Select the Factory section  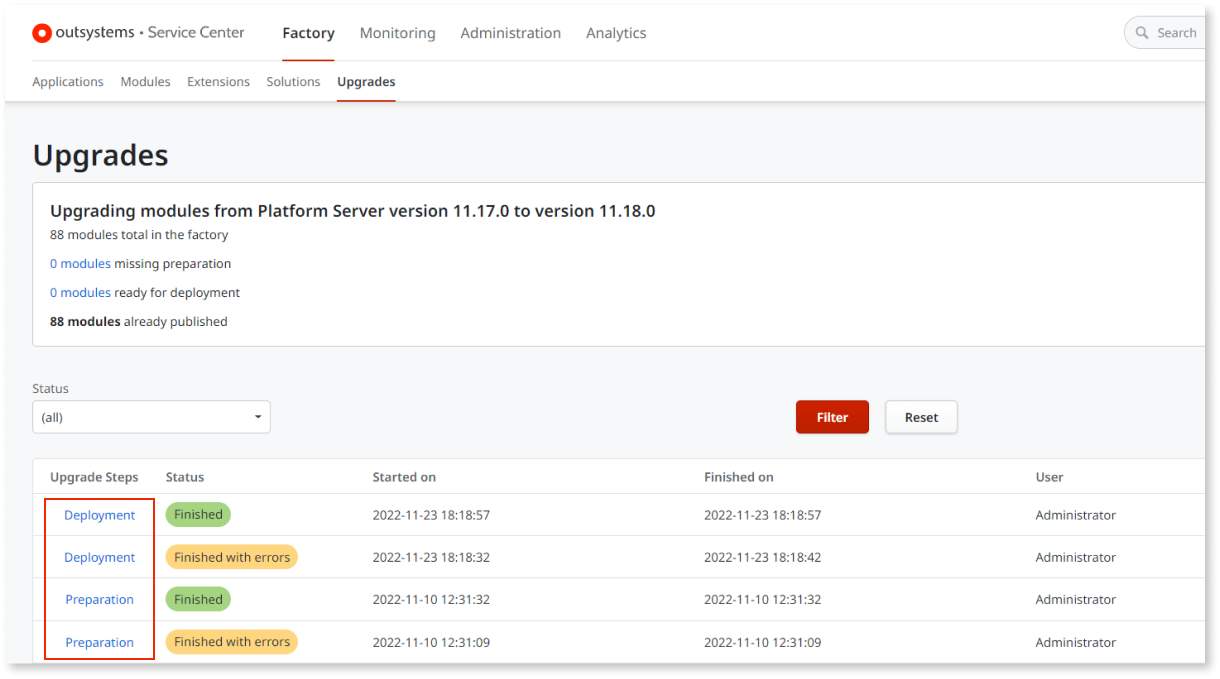click(308, 33)
